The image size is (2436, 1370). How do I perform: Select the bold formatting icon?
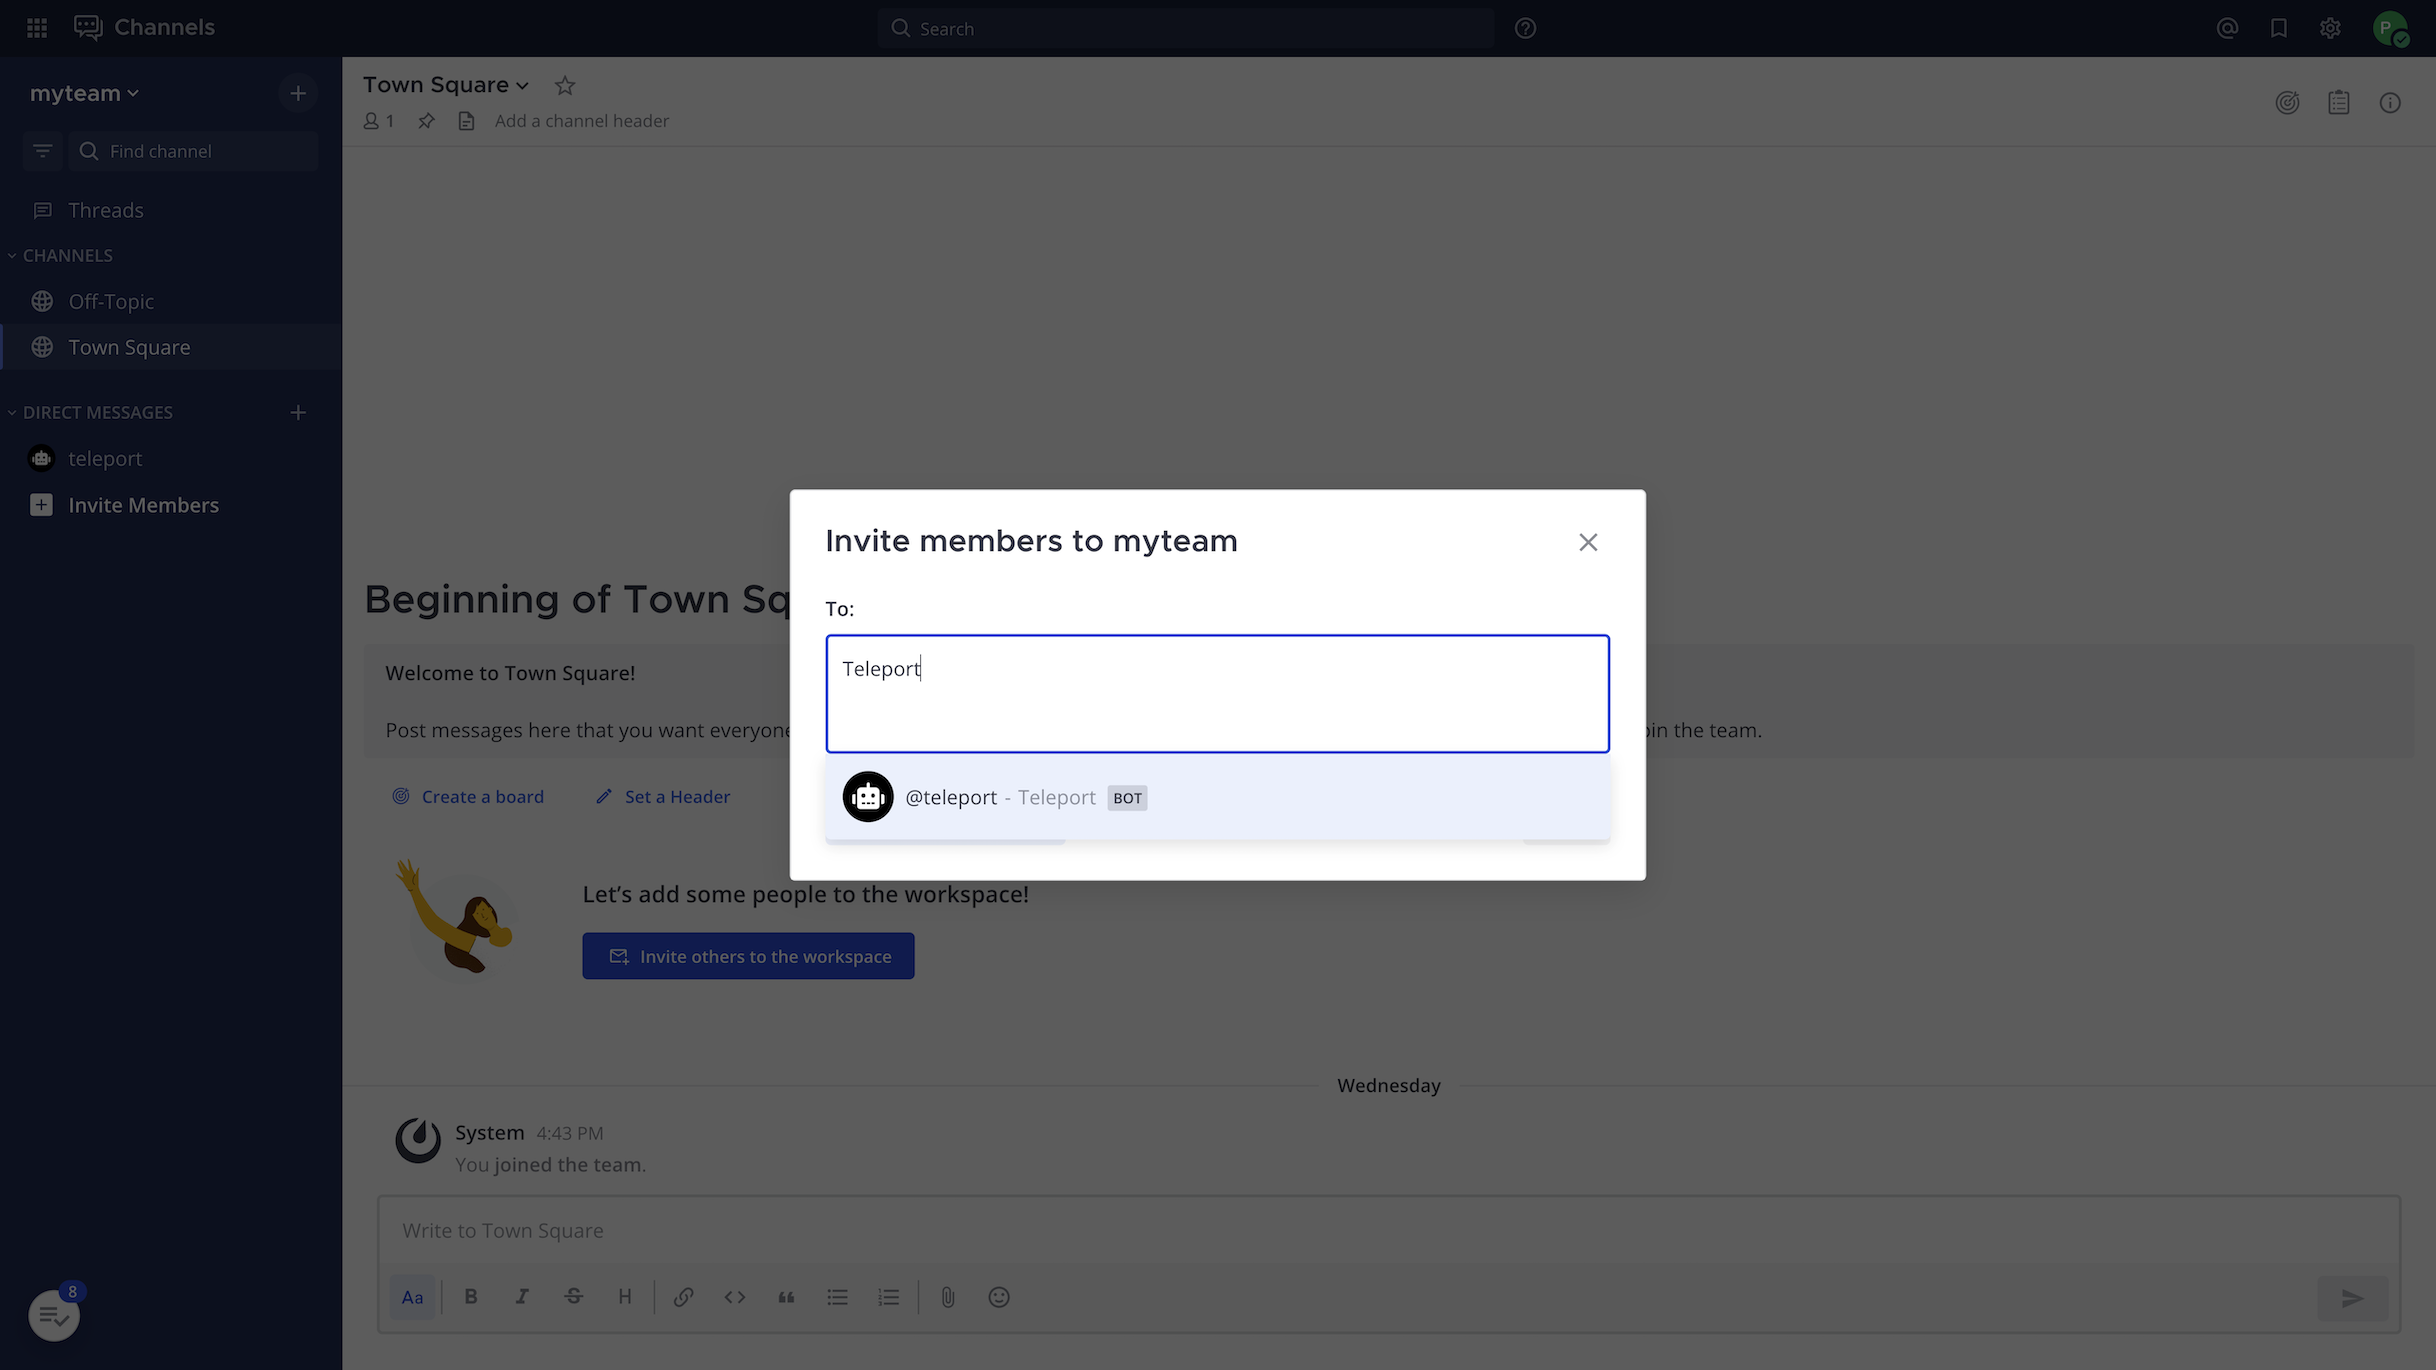(x=470, y=1296)
